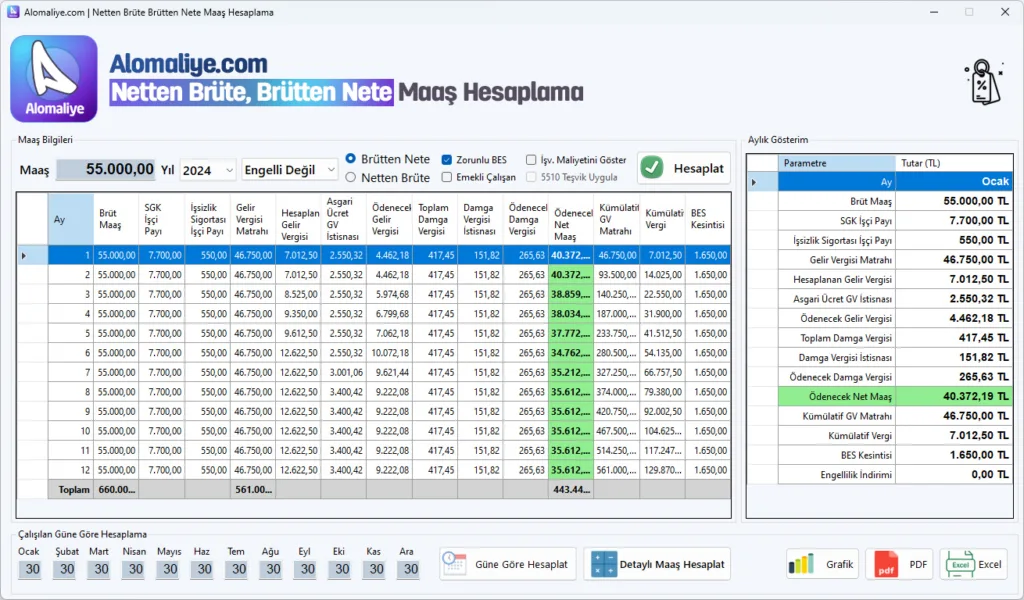
Task: Click the Eki days field
Action: tap(342, 569)
